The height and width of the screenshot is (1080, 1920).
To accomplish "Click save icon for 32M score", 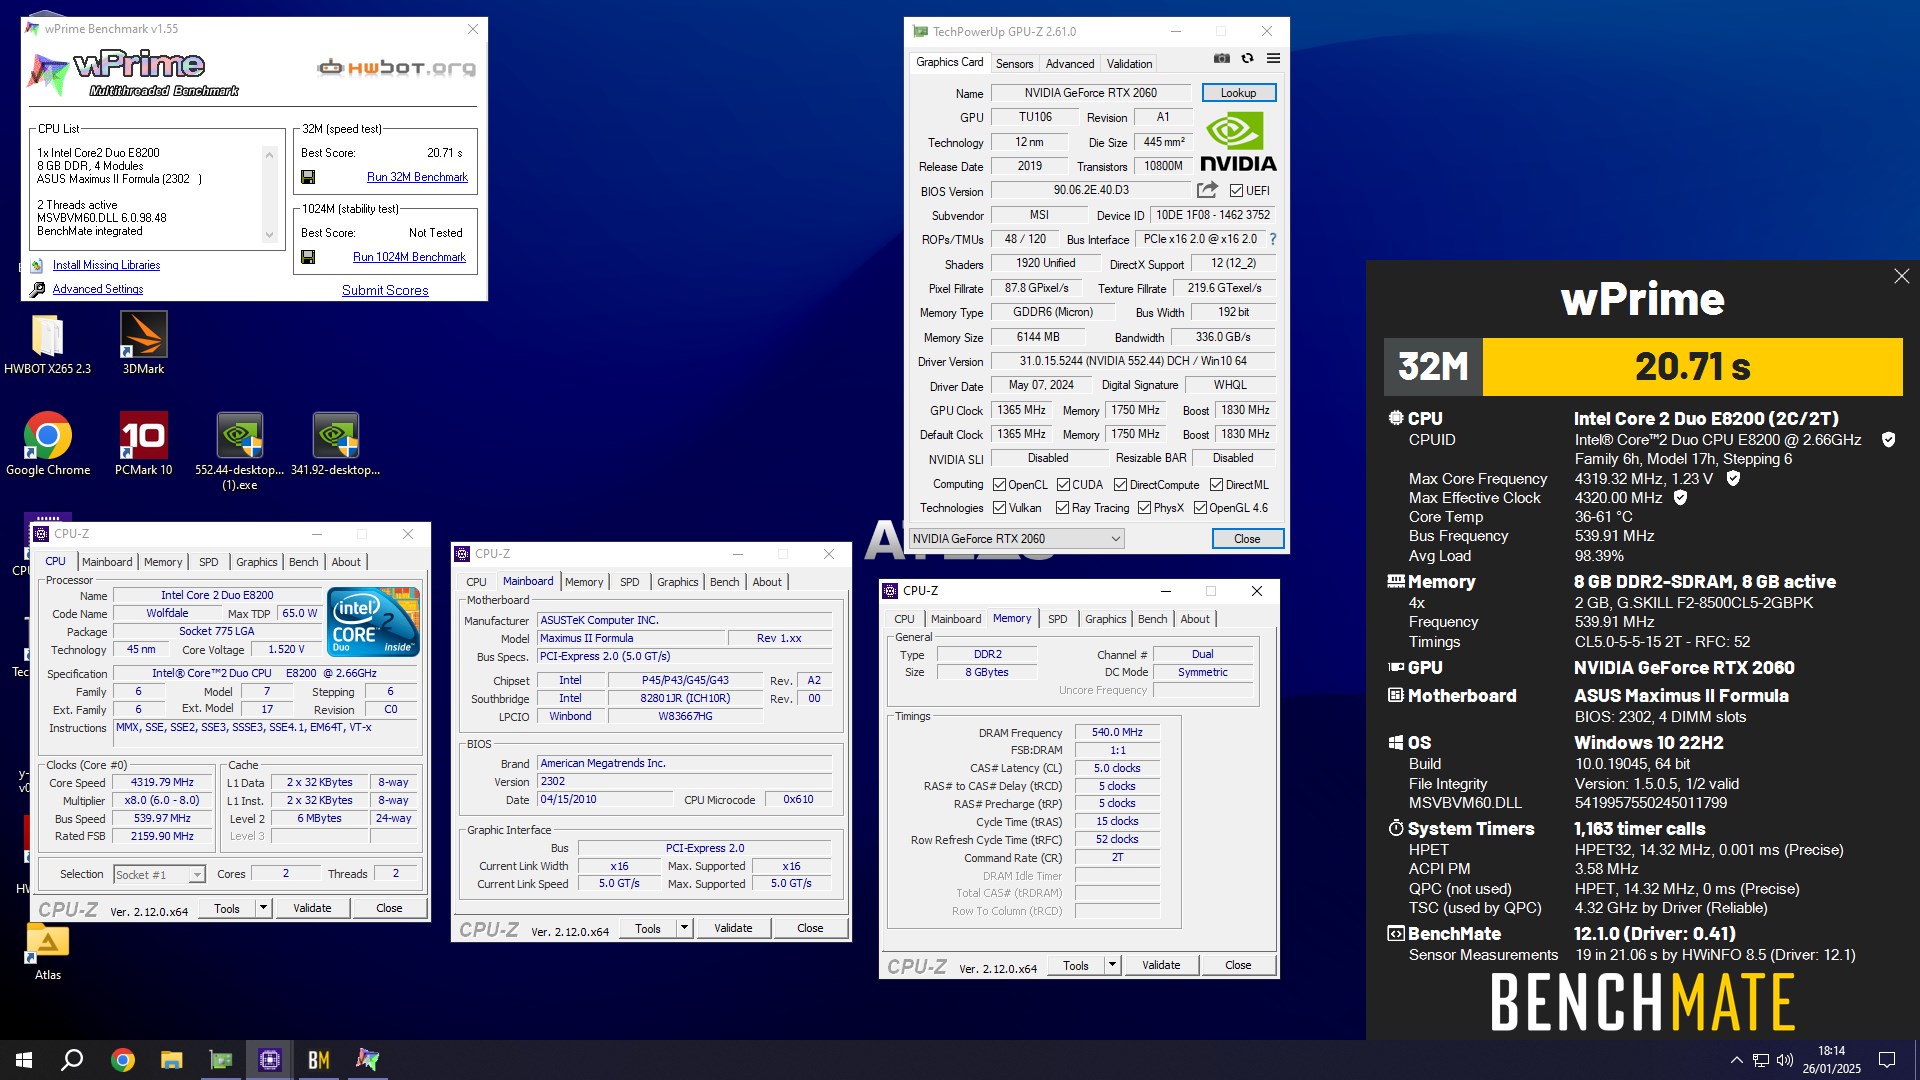I will tap(308, 177).
